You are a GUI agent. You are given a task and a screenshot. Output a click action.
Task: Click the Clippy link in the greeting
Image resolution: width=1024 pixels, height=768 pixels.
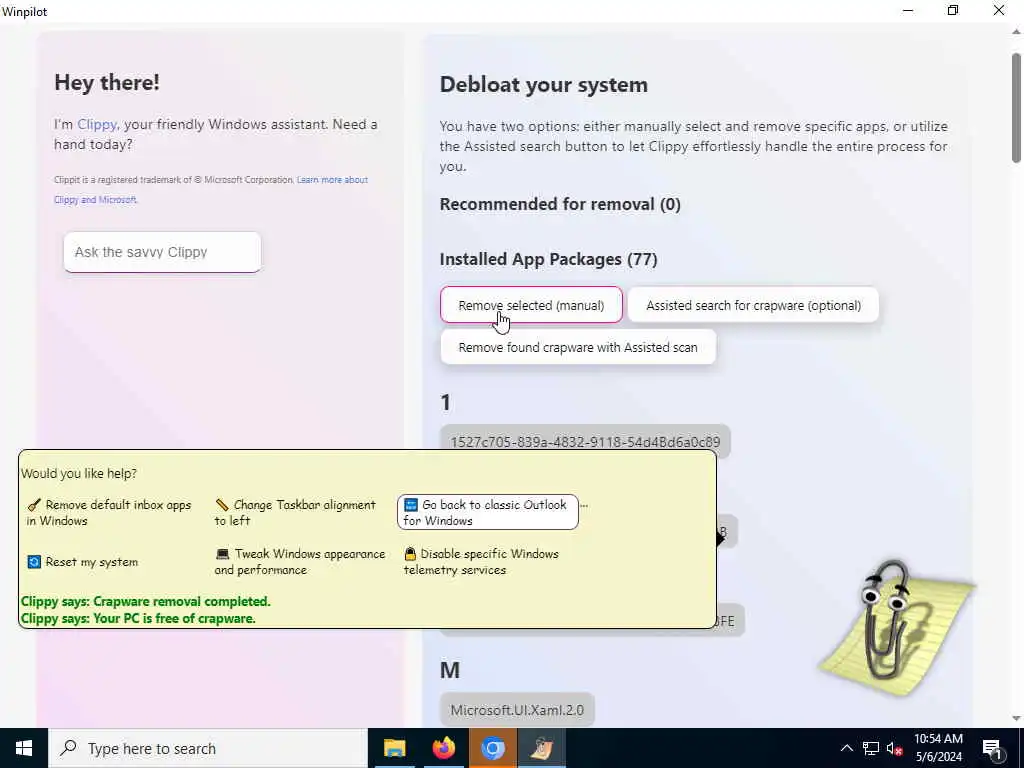point(97,124)
